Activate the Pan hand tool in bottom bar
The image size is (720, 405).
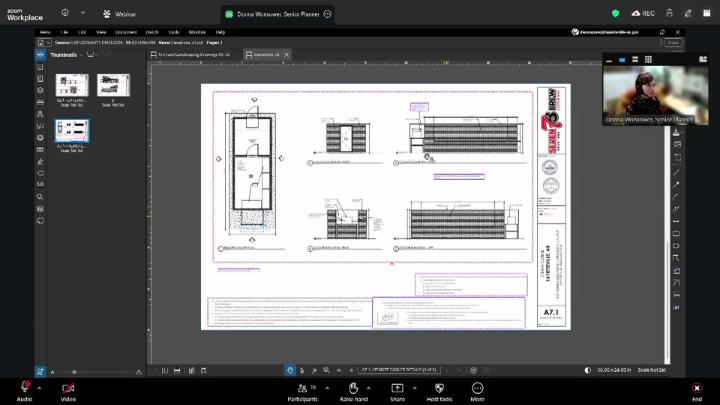click(290, 370)
